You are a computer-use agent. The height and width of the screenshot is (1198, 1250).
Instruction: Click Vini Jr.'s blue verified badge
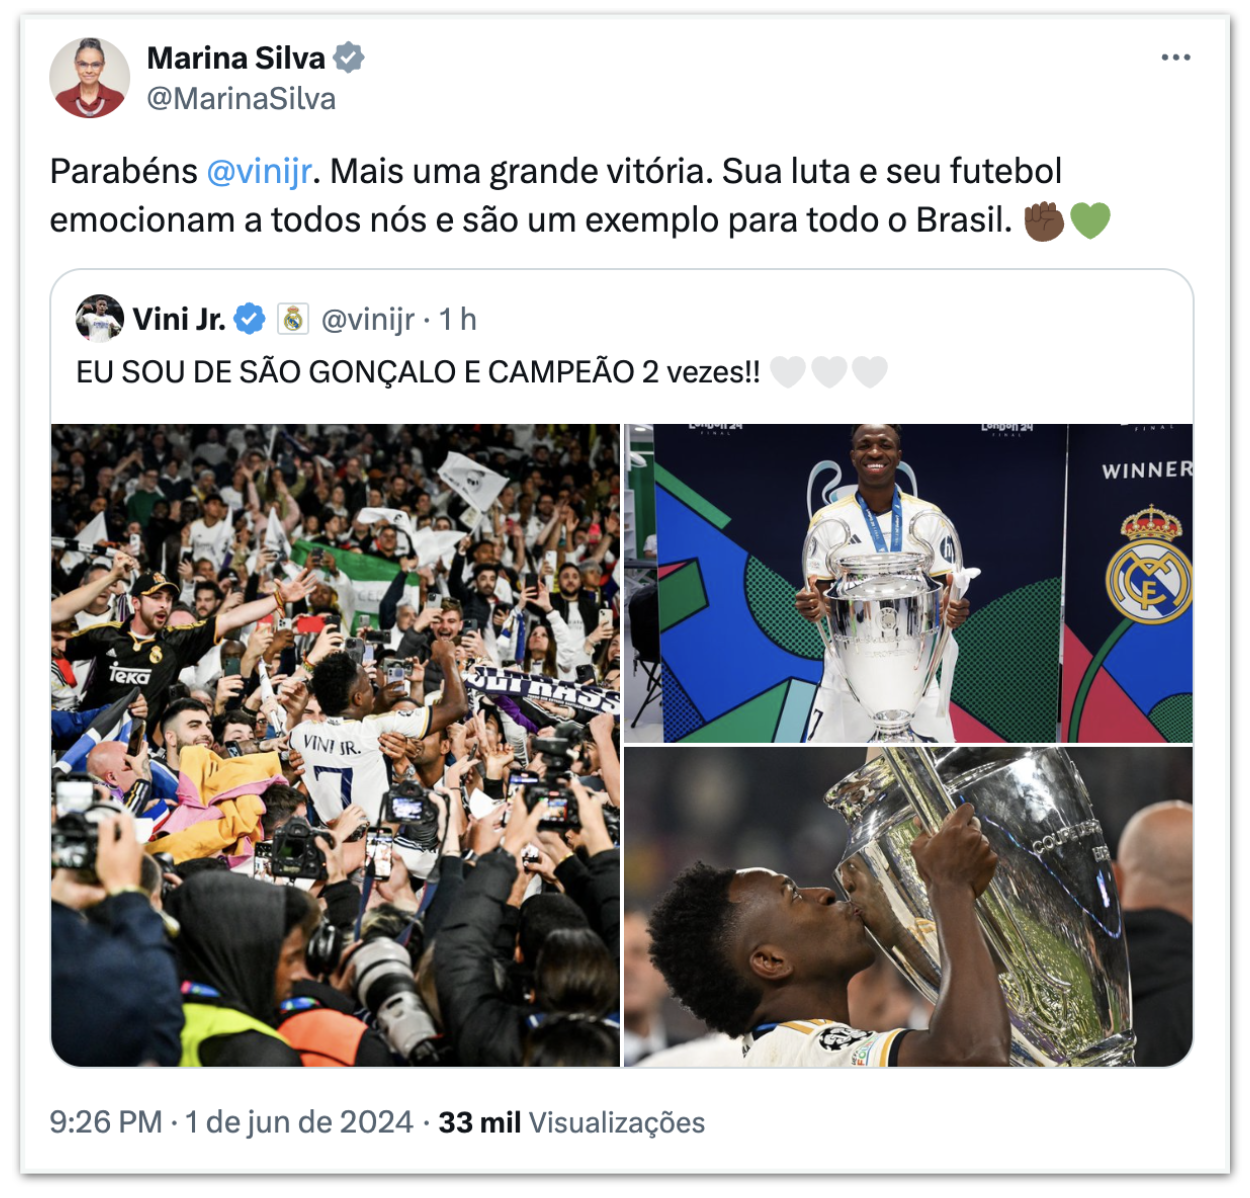tap(250, 319)
